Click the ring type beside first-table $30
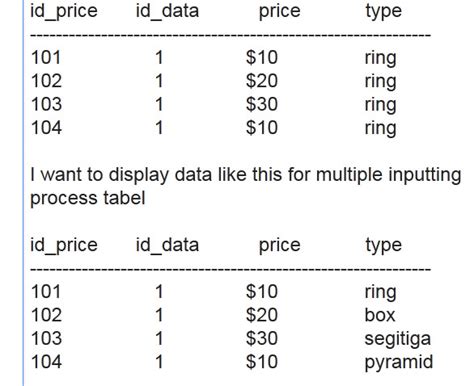This screenshot has height=386, width=474. [x=380, y=105]
